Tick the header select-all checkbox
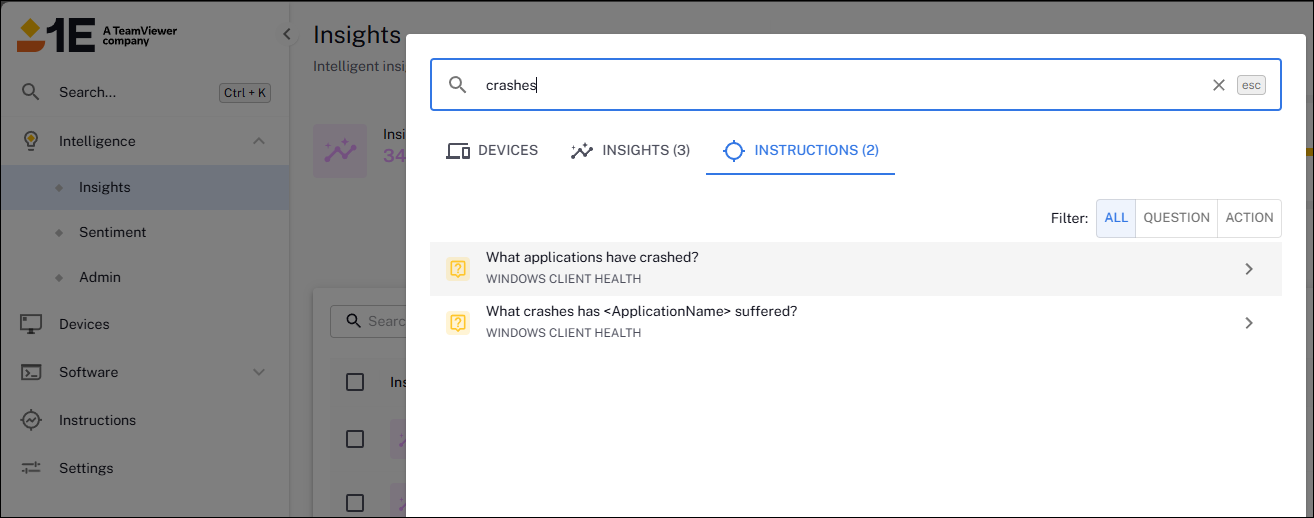 tap(355, 382)
